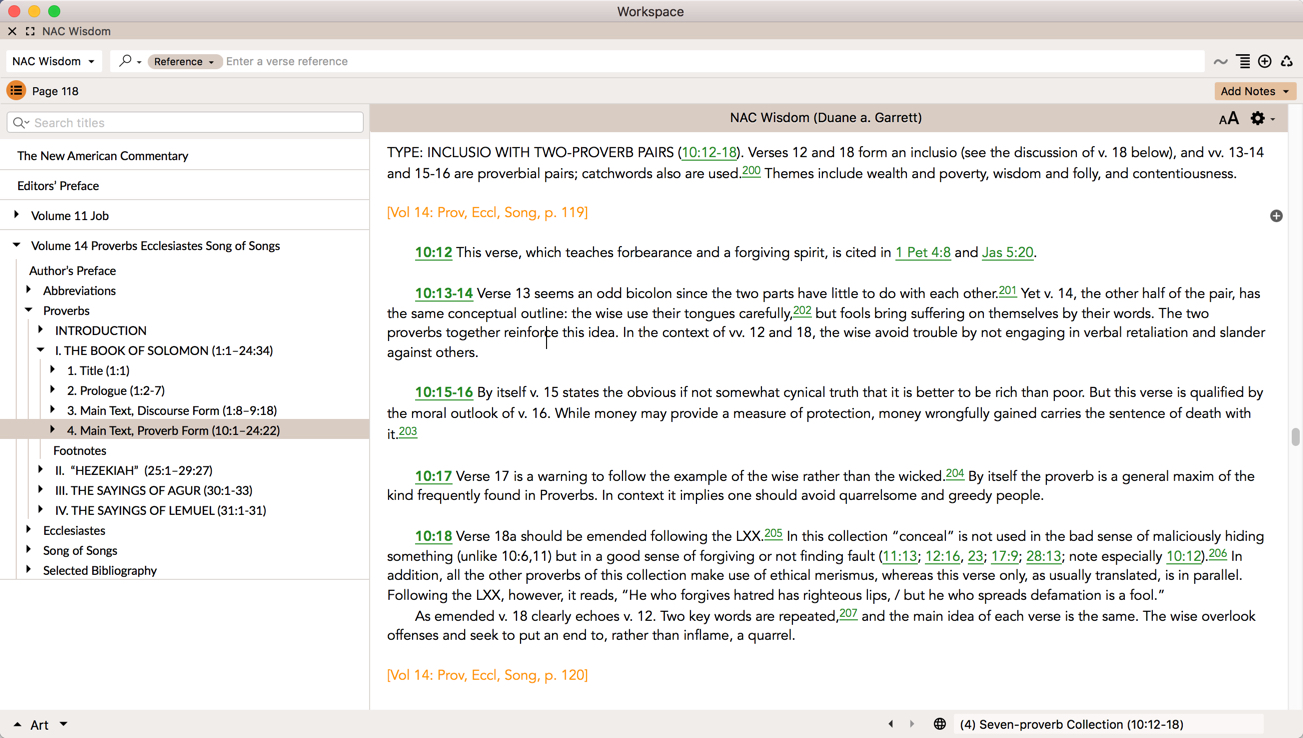1303x738 pixels.
Task: Open the Reference search type dropdown
Action: (x=184, y=62)
